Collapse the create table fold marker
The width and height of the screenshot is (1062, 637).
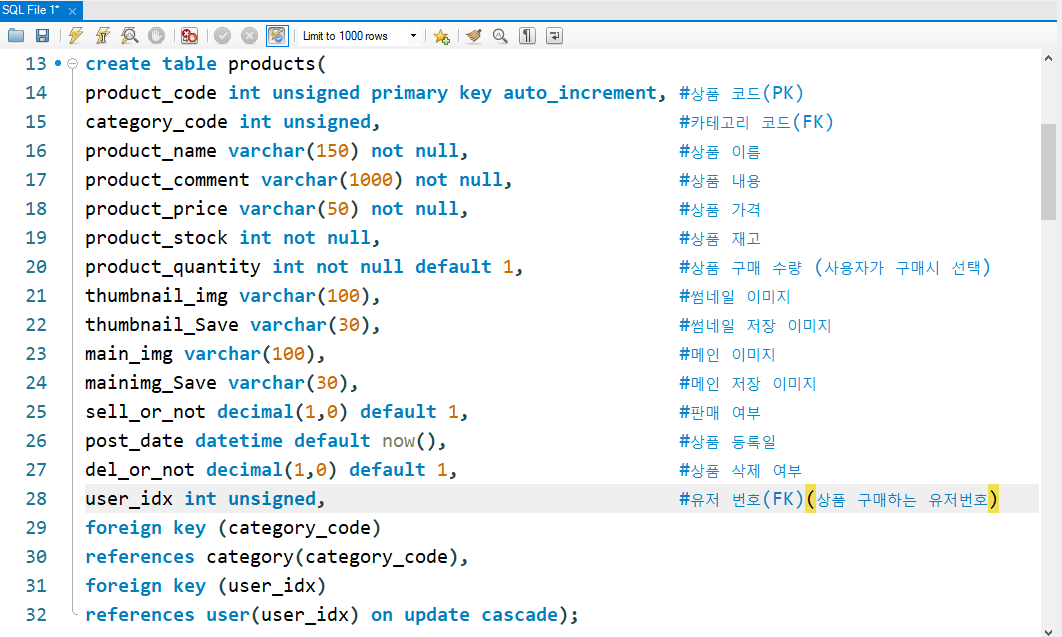pyautogui.click(x=72, y=64)
